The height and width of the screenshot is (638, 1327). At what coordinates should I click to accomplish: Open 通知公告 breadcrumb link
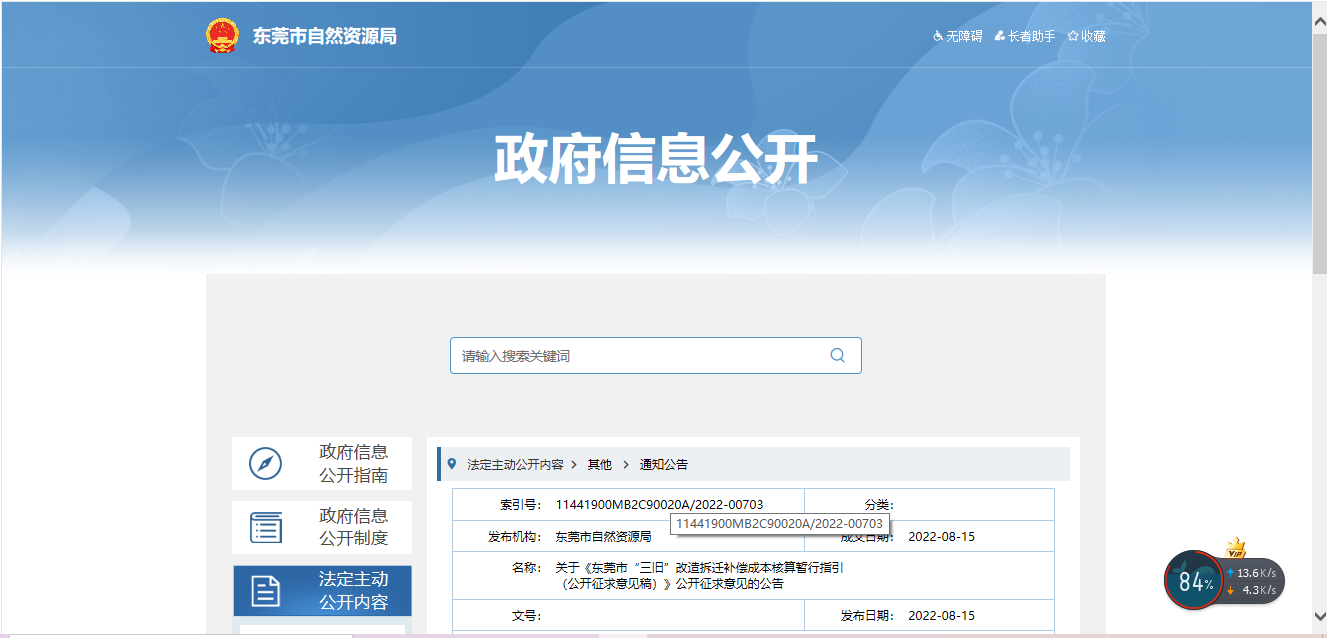click(664, 465)
